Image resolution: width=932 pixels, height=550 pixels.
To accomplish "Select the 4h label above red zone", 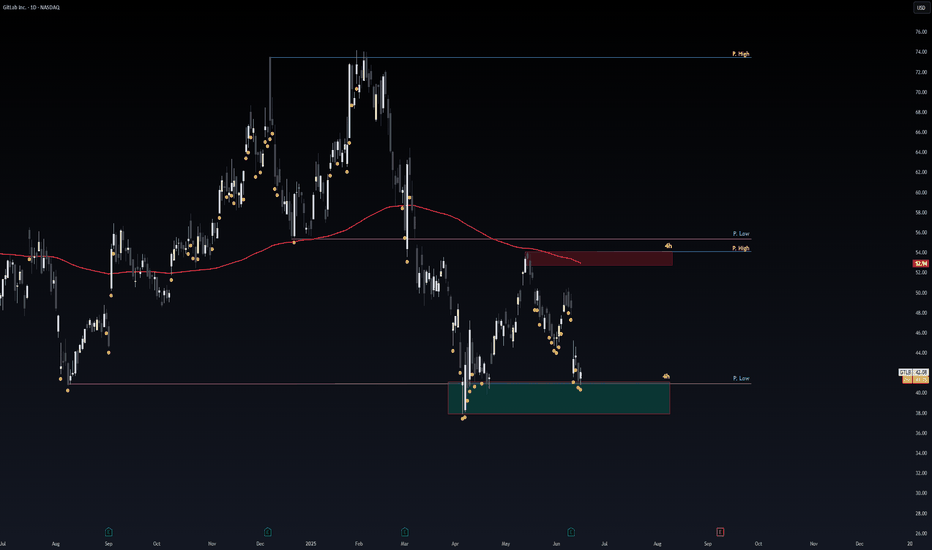I will click(x=668, y=246).
